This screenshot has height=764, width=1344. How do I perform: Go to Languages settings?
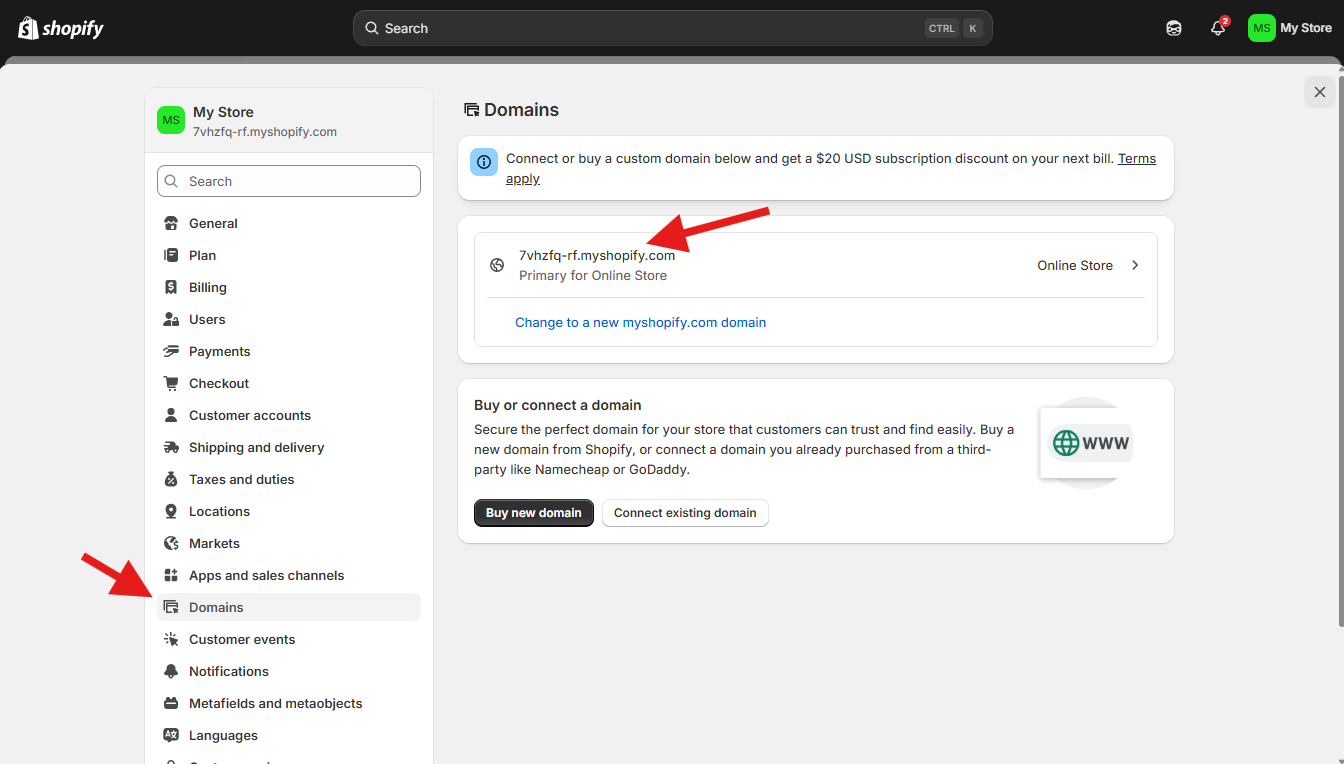[289, 735]
